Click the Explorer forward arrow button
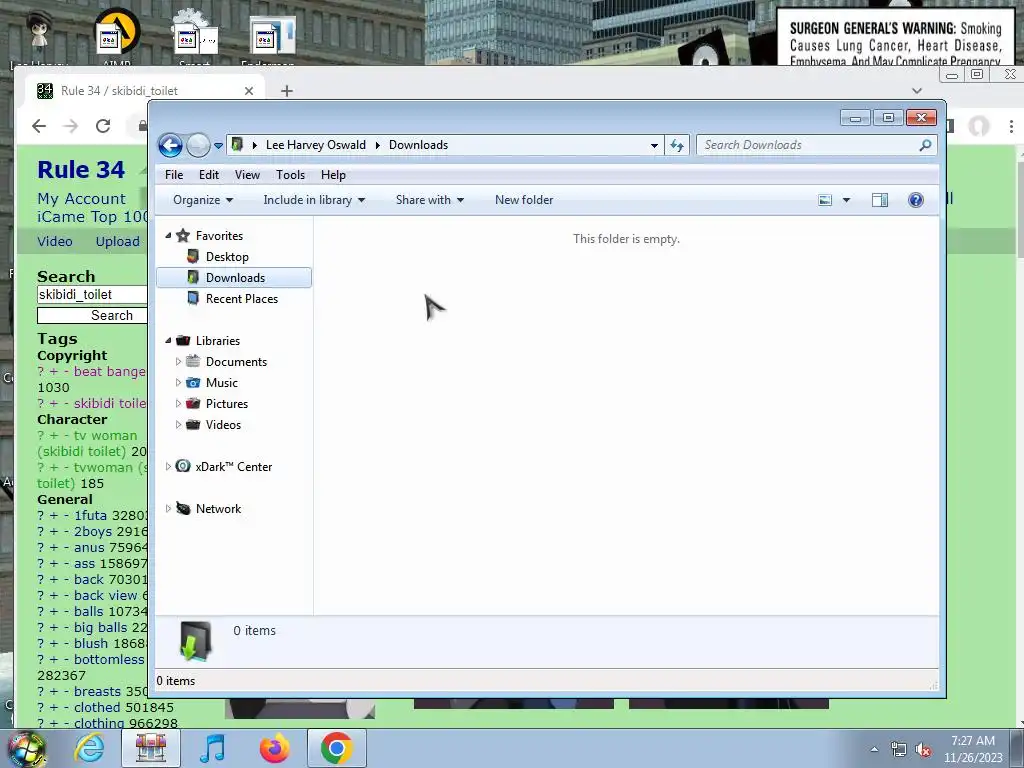The width and height of the screenshot is (1024, 768). pyautogui.click(x=198, y=145)
